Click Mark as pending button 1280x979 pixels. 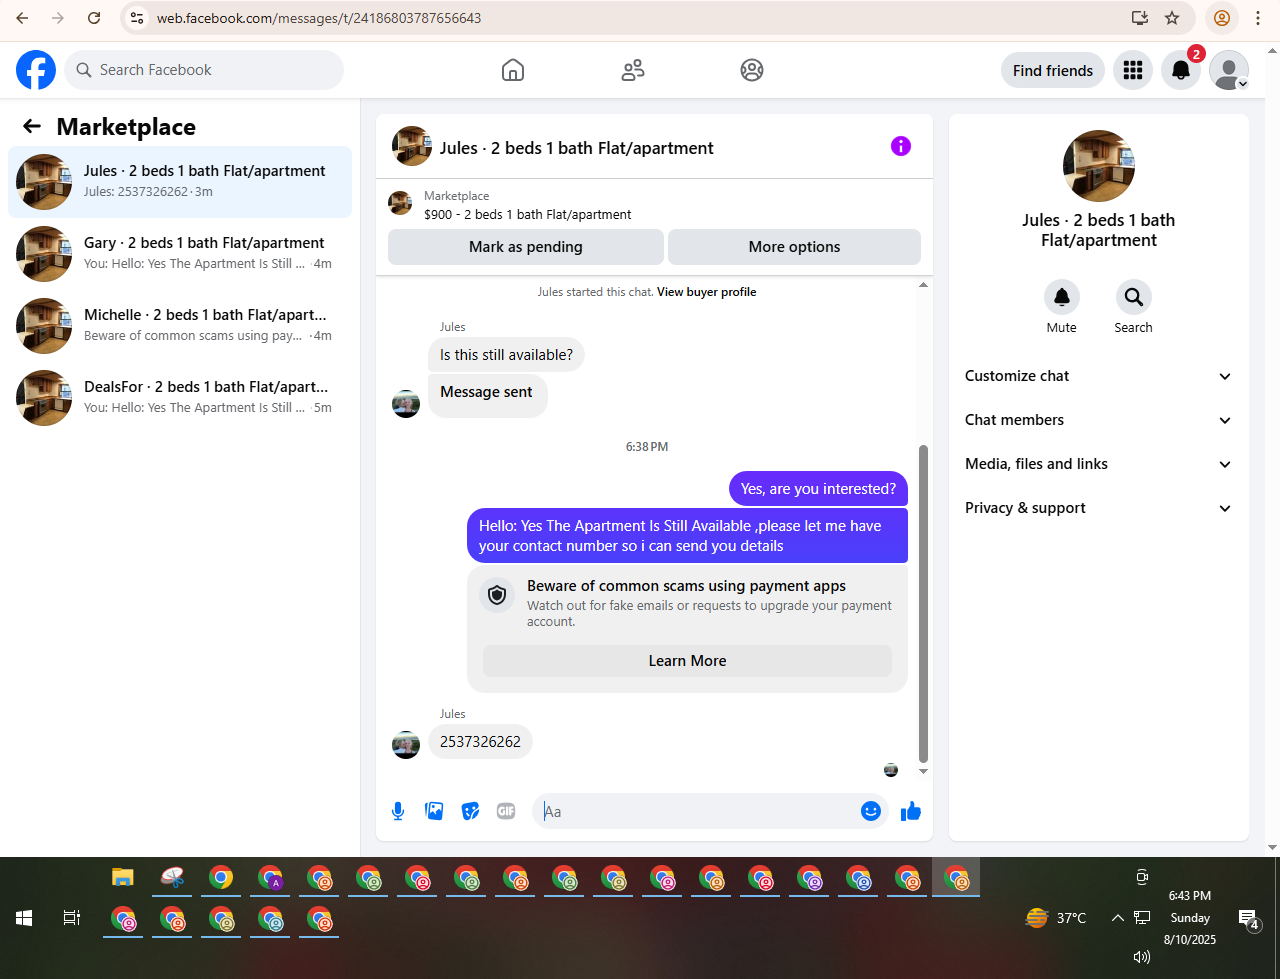coord(526,247)
